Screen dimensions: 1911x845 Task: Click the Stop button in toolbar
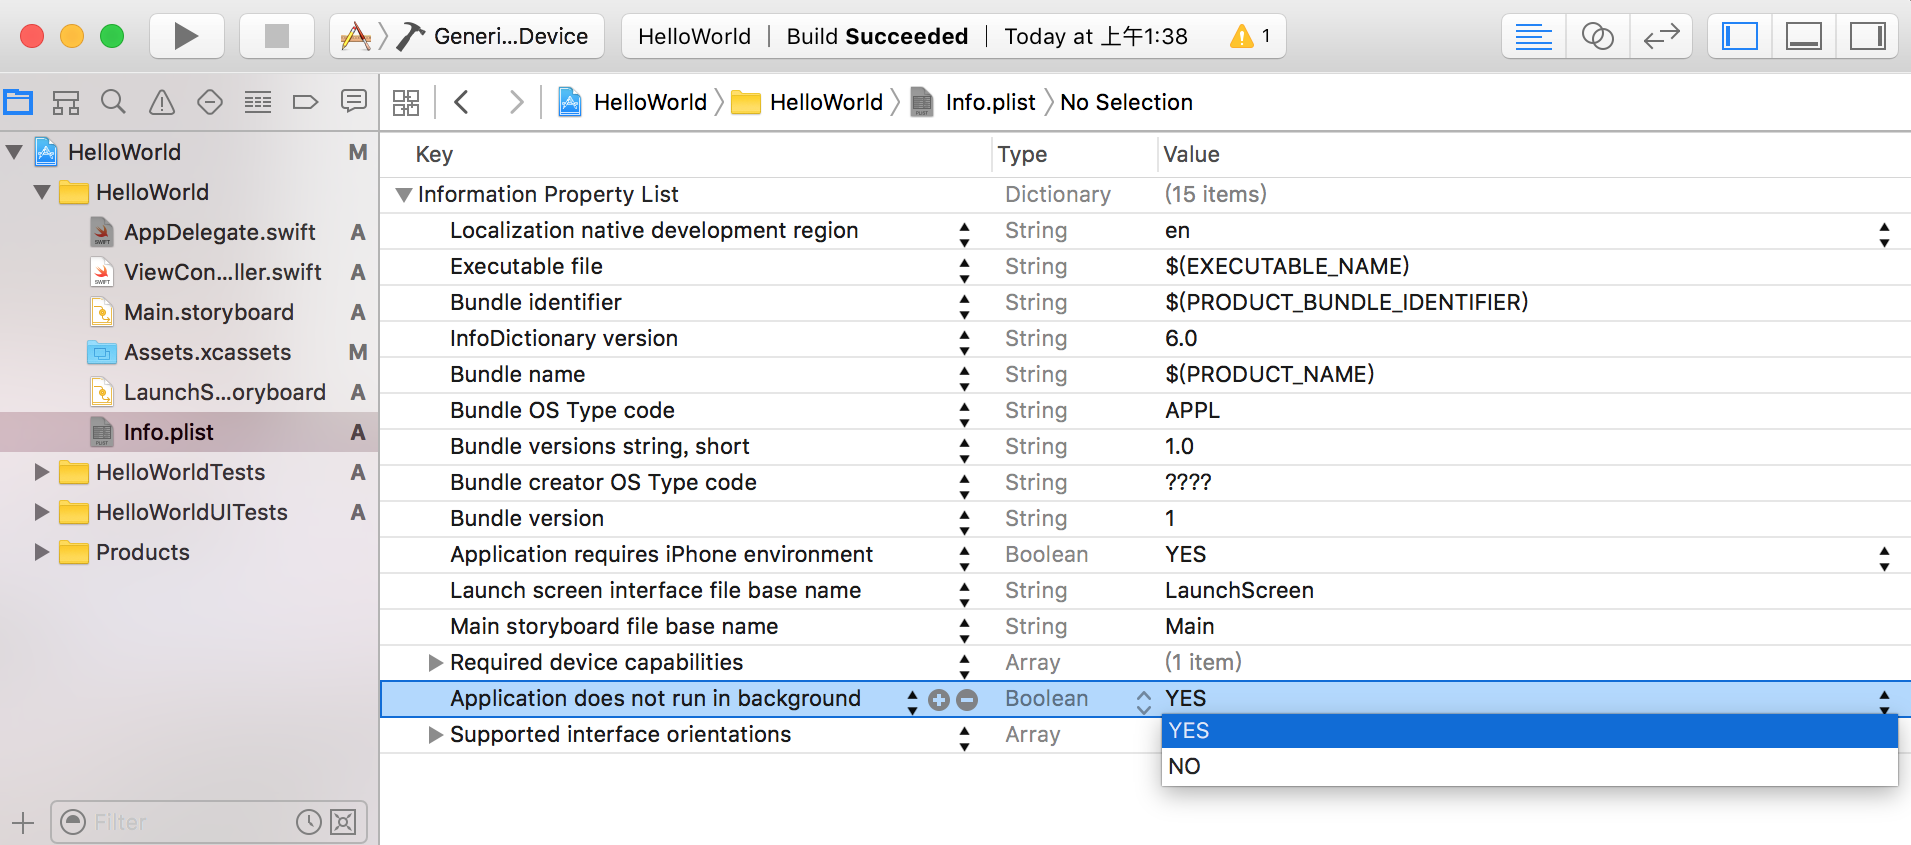[x=277, y=37]
